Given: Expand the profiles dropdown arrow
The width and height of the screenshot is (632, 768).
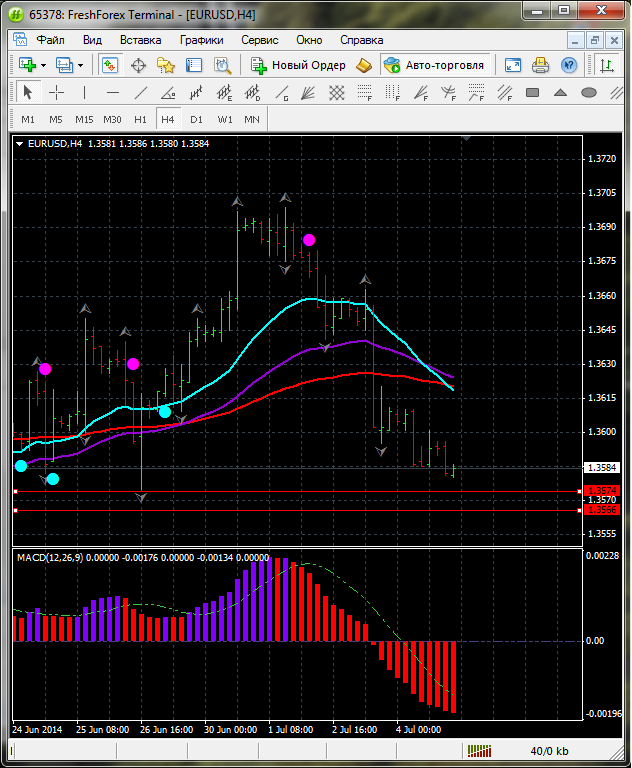Looking at the screenshot, I should click(x=81, y=65).
